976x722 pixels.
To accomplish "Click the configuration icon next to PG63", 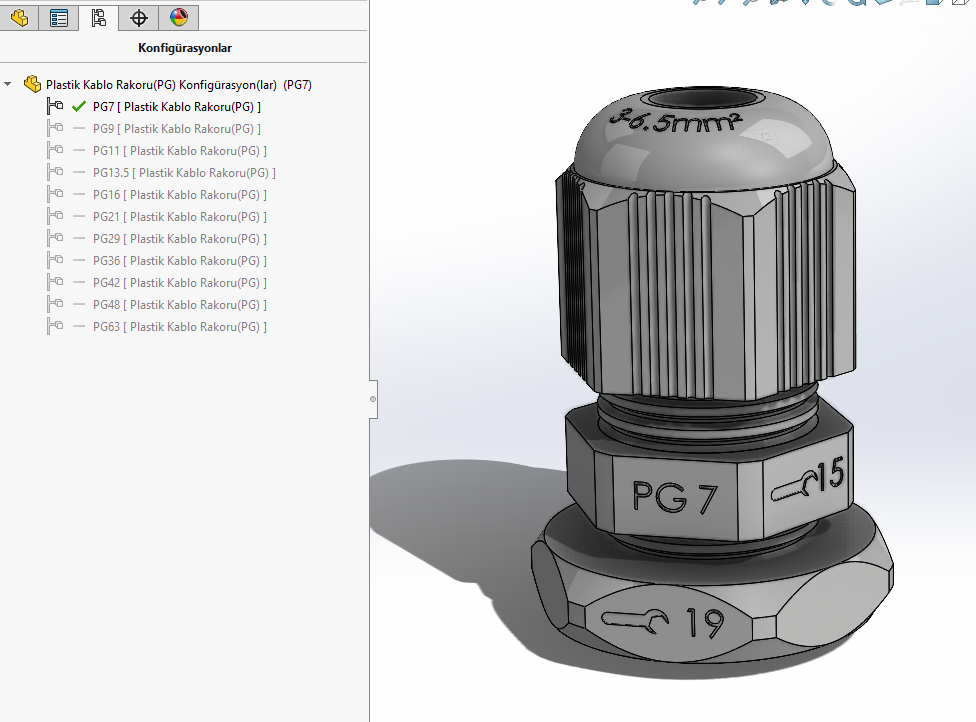I will tap(55, 326).
